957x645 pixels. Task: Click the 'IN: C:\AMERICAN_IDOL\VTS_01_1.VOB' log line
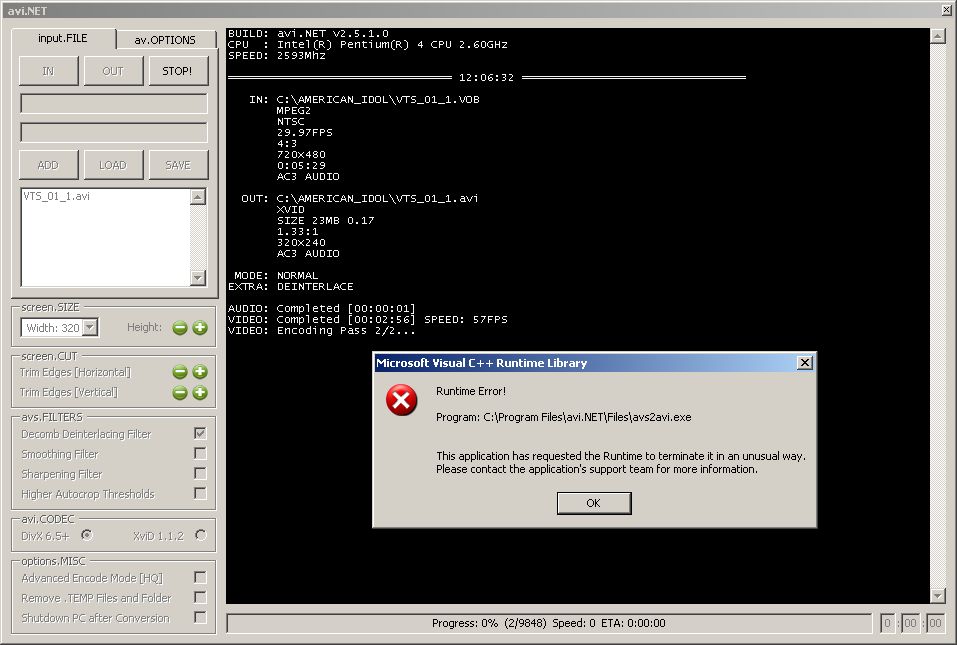364,99
